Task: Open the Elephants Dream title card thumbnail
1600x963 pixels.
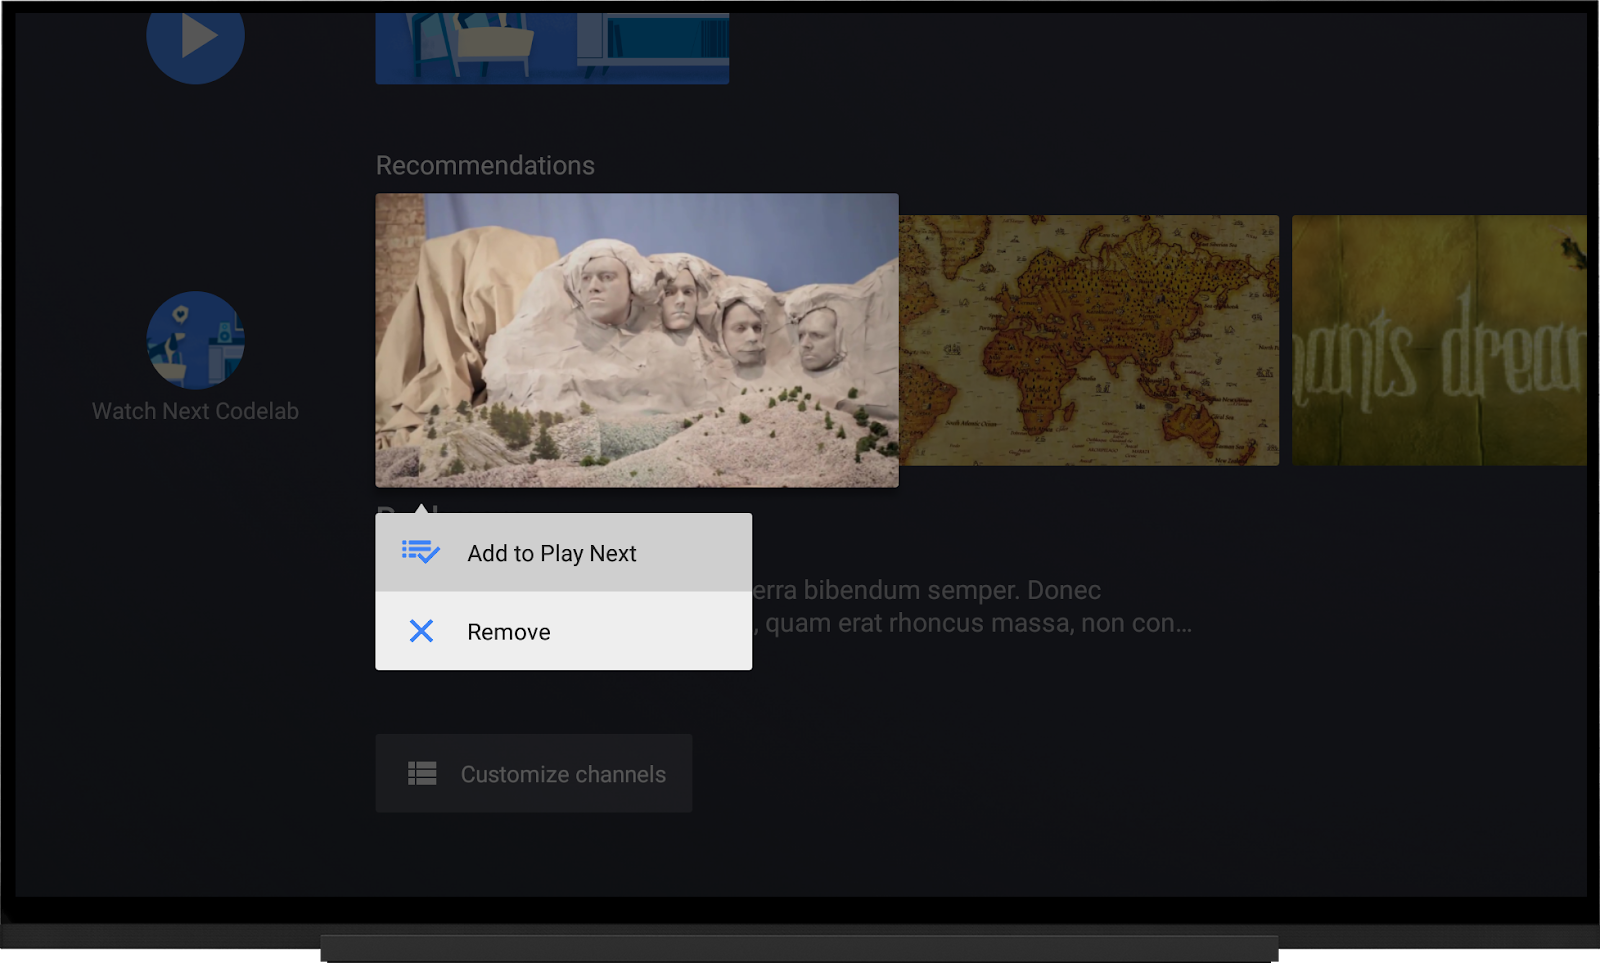Action: pyautogui.click(x=1439, y=340)
